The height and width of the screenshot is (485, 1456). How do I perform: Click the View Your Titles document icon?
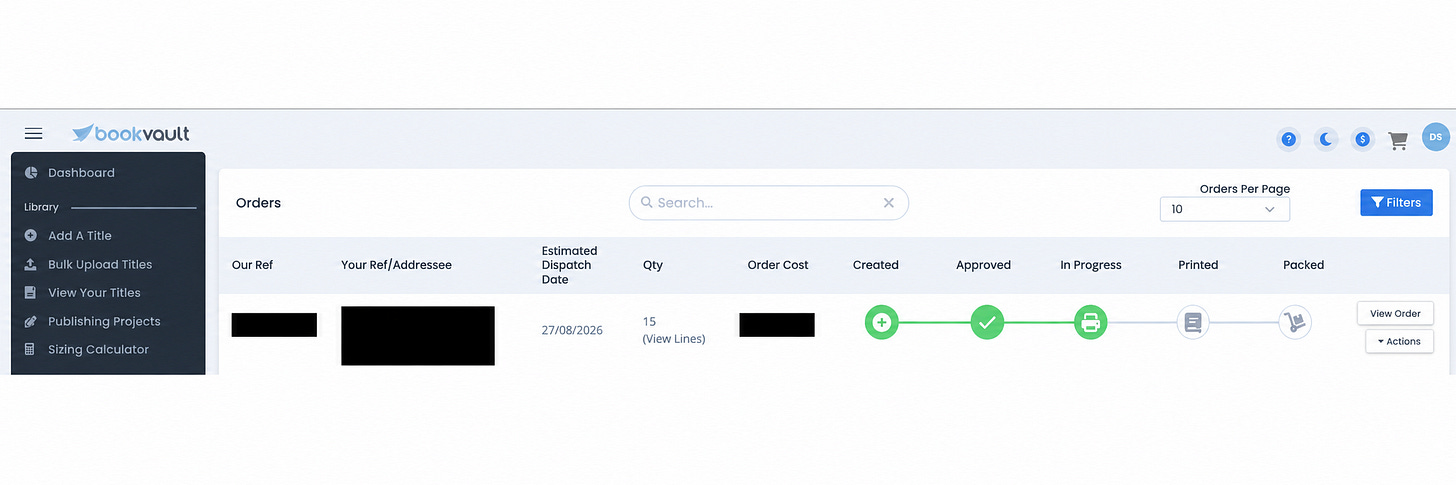[x=30, y=293]
